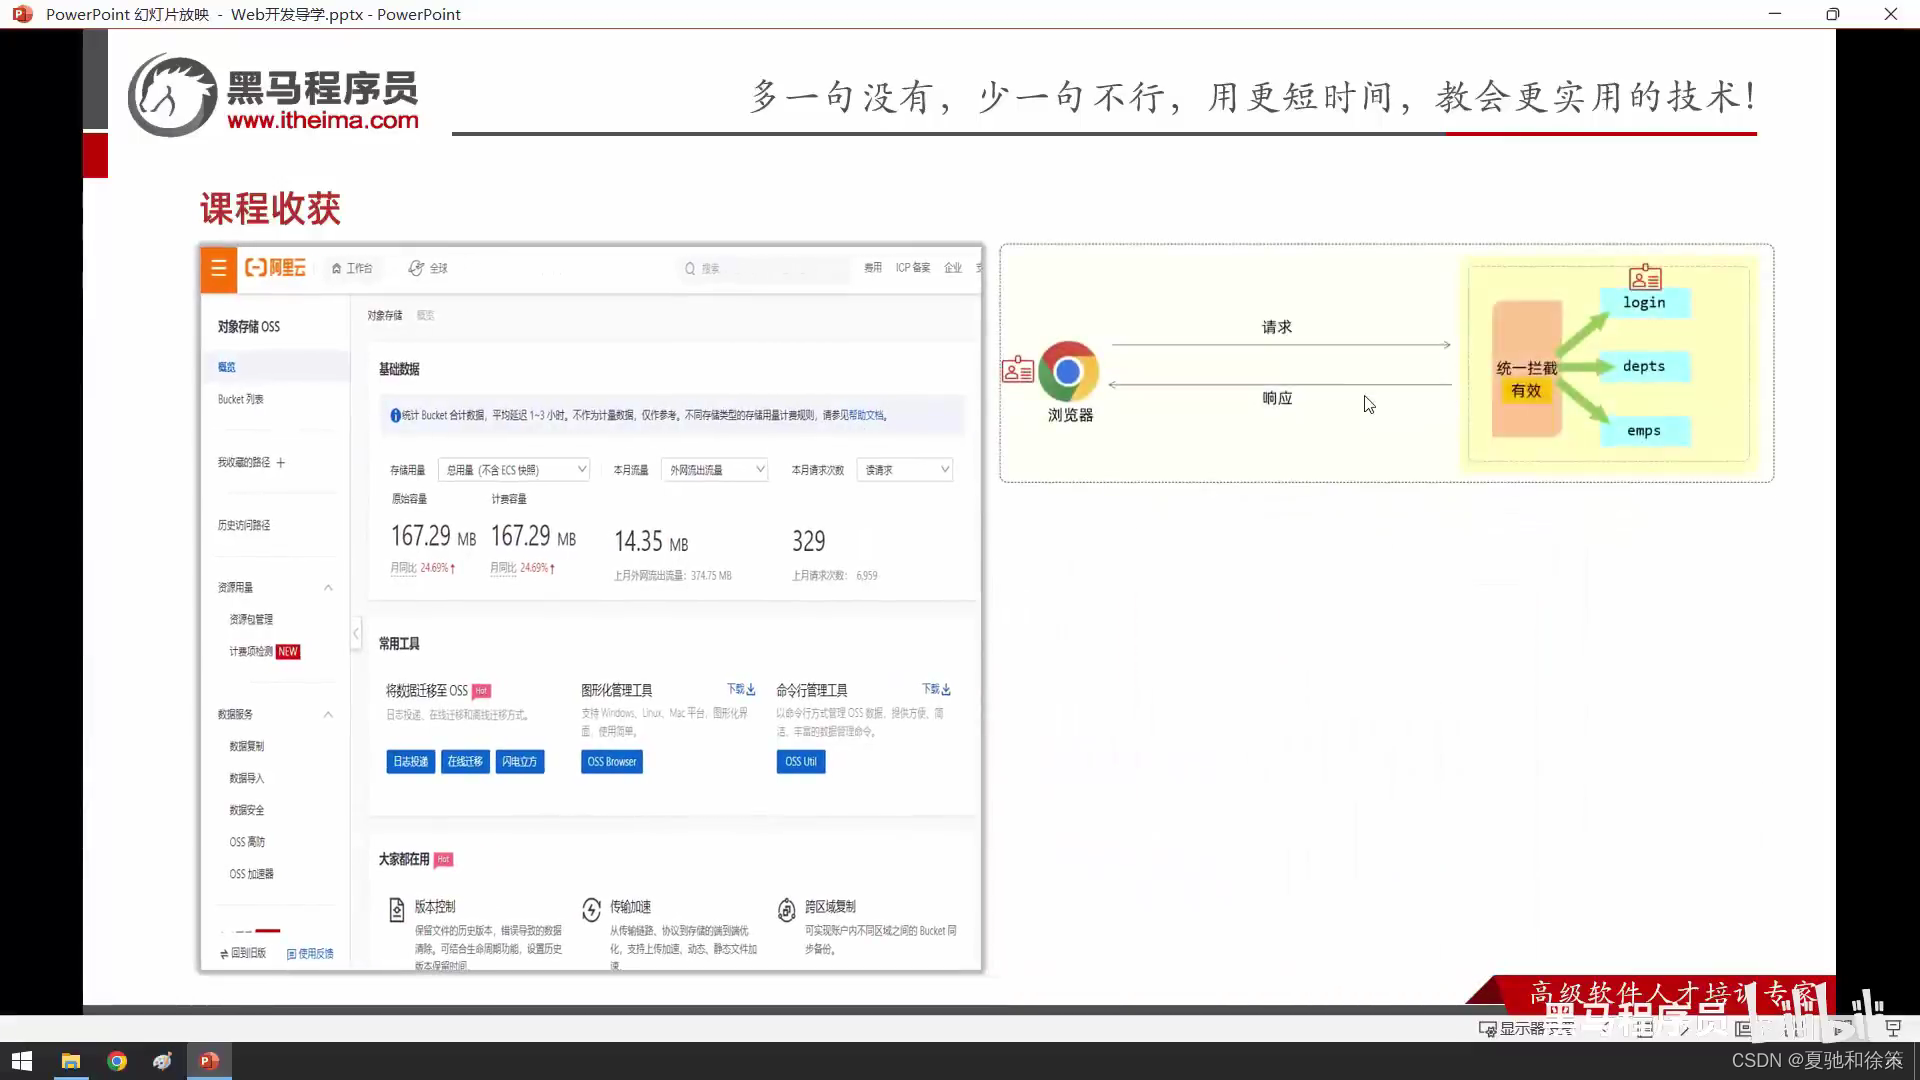The height and width of the screenshot is (1080, 1920).
Task: Open 计费项检测 marked NEW
Action: (264, 652)
